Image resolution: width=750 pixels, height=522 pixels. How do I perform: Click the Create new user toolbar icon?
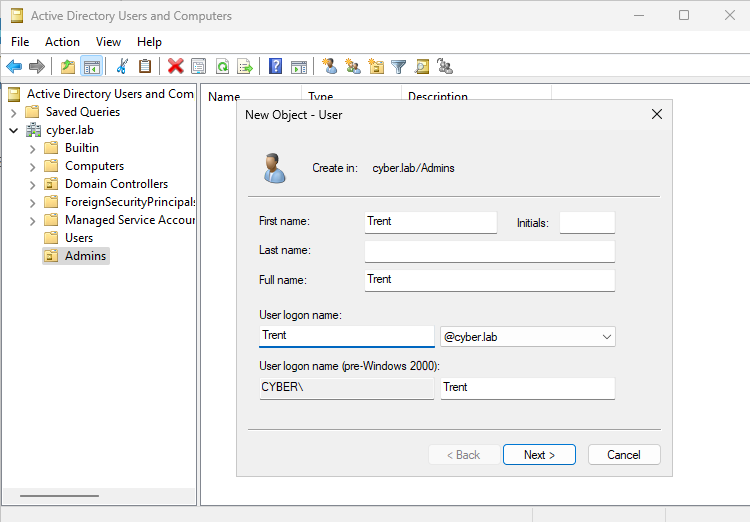click(329, 67)
